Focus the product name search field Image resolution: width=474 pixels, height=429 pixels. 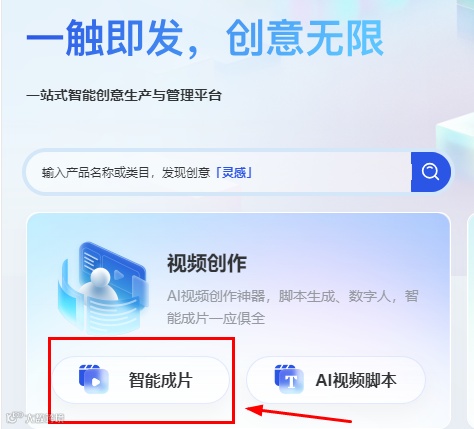pyautogui.click(x=217, y=172)
